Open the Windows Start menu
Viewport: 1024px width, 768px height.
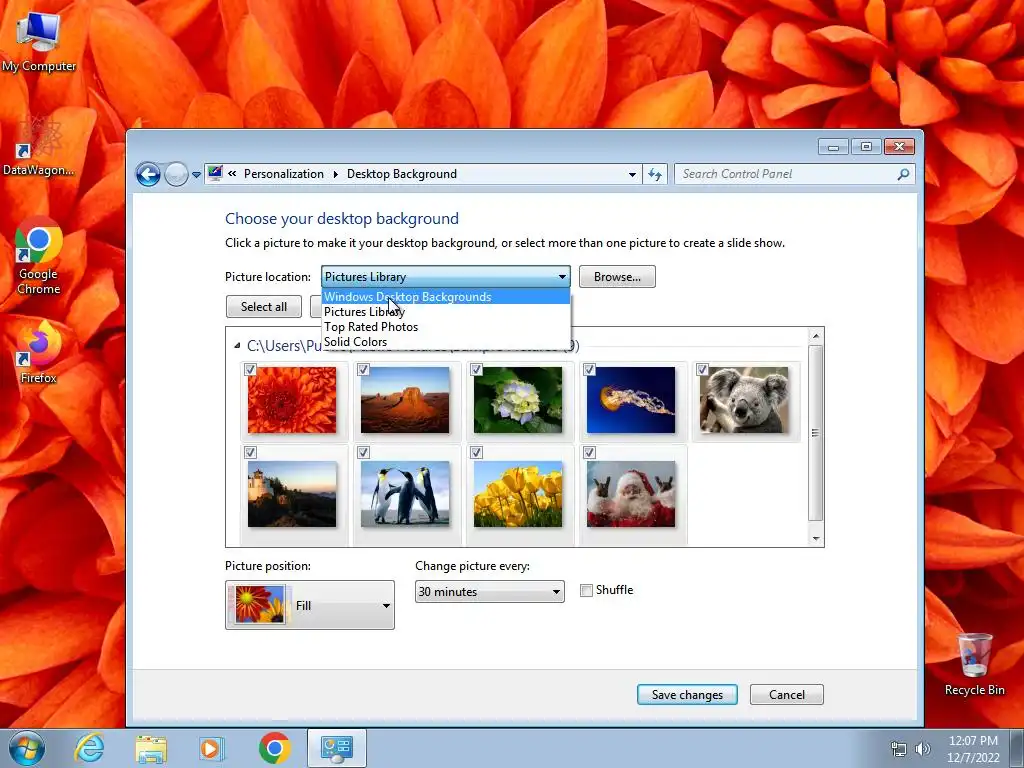[27, 748]
